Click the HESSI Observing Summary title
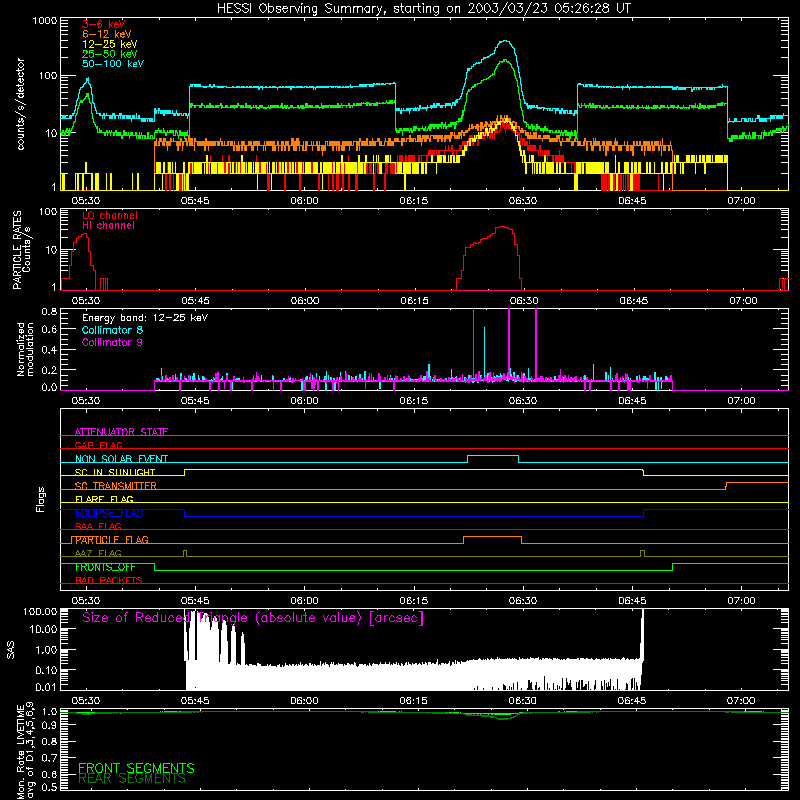Image resolution: width=800 pixels, height=800 pixels. click(423, 9)
